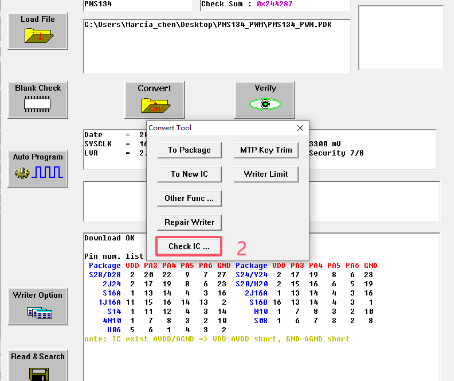Click the S14 package label
The width and height of the screenshot is (454, 381).
click(114, 312)
